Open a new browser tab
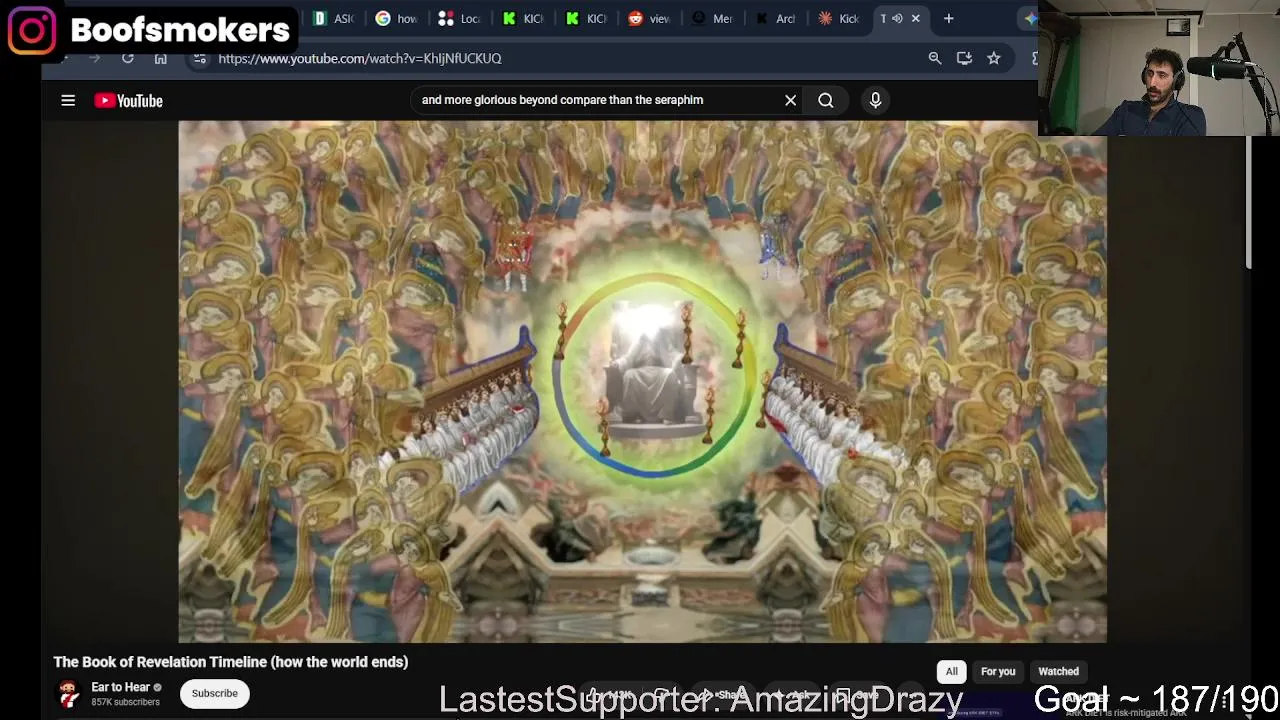The width and height of the screenshot is (1280, 720). point(949,18)
